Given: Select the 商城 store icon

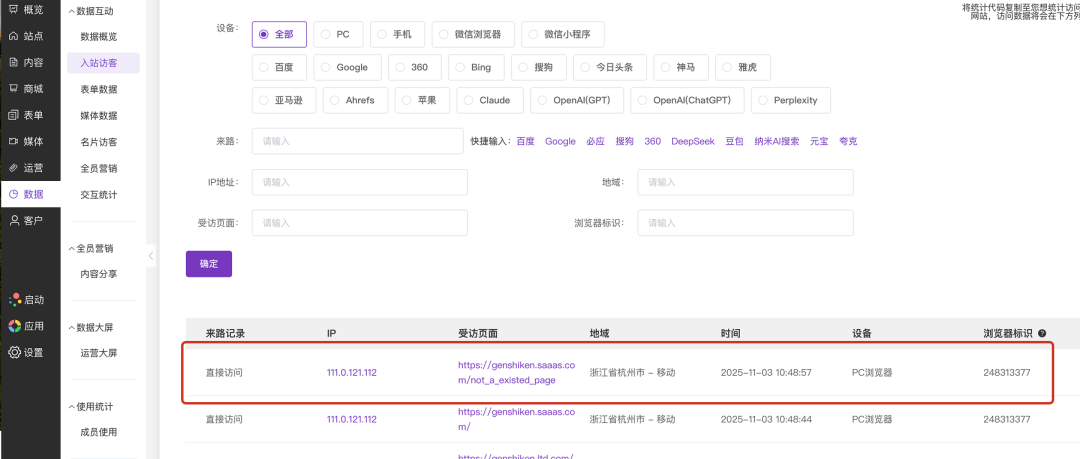Looking at the screenshot, I should tap(14, 88).
